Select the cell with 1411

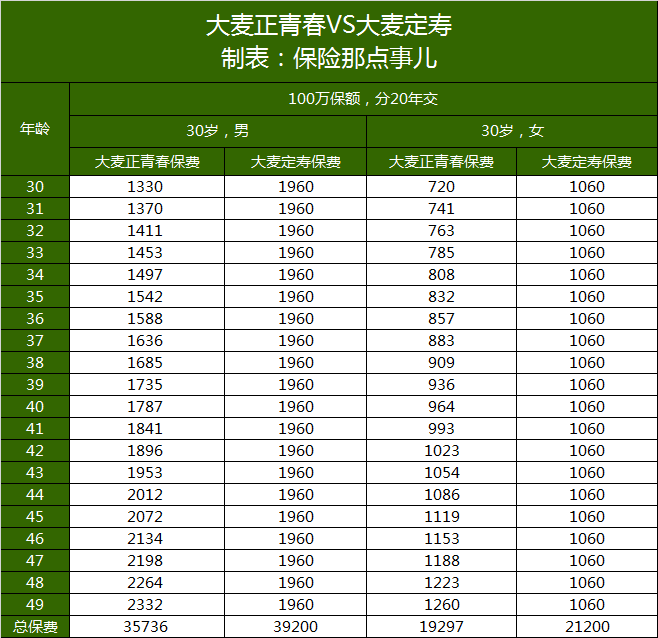click(147, 230)
